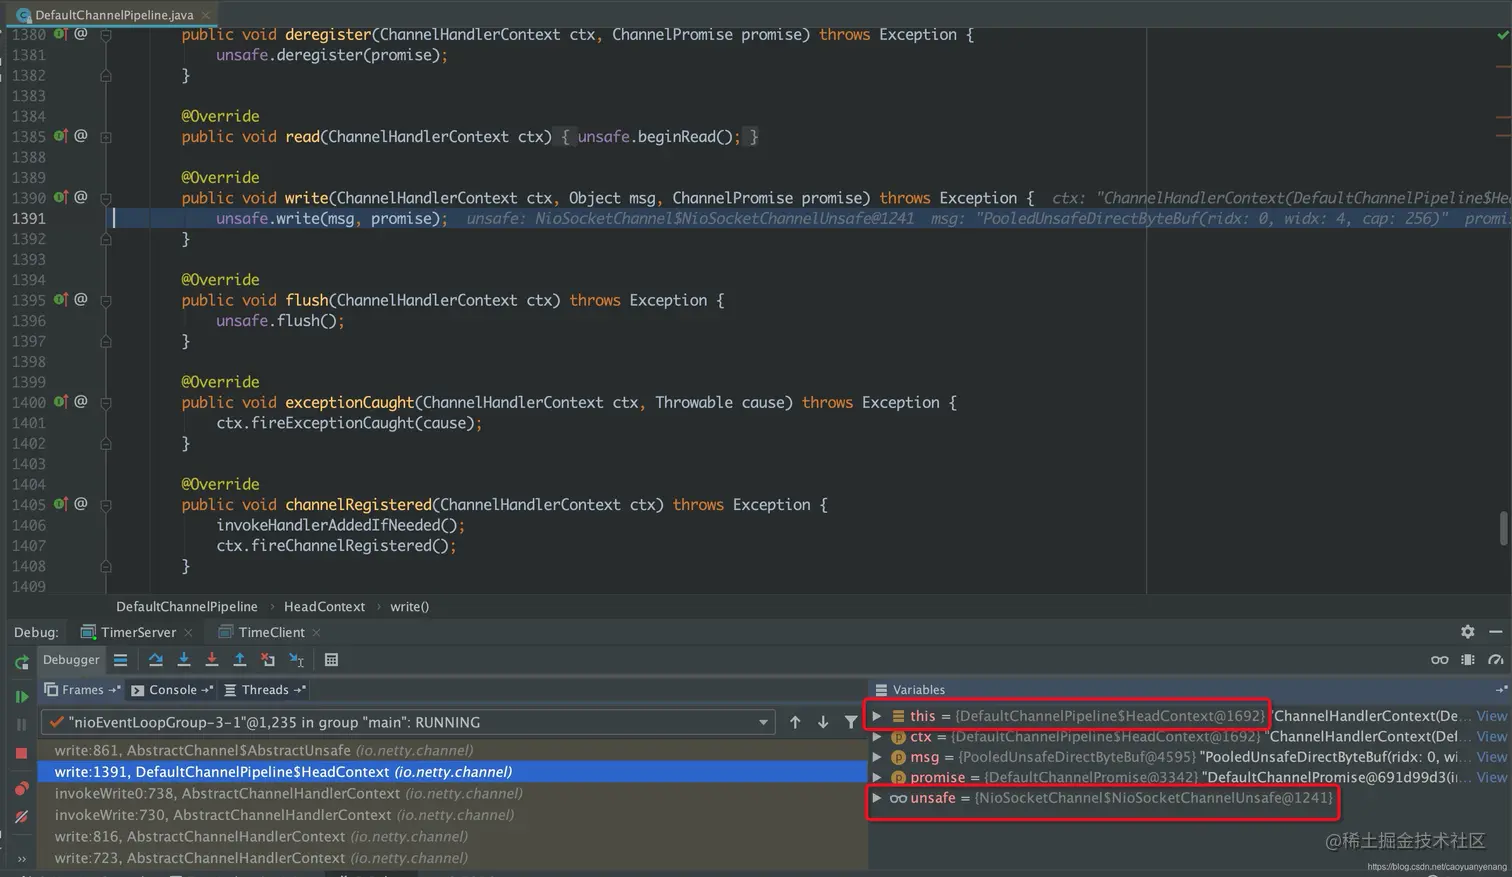Image resolution: width=1512 pixels, height=877 pixels.
Task: Select previous frame up arrow
Action: click(x=795, y=722)
